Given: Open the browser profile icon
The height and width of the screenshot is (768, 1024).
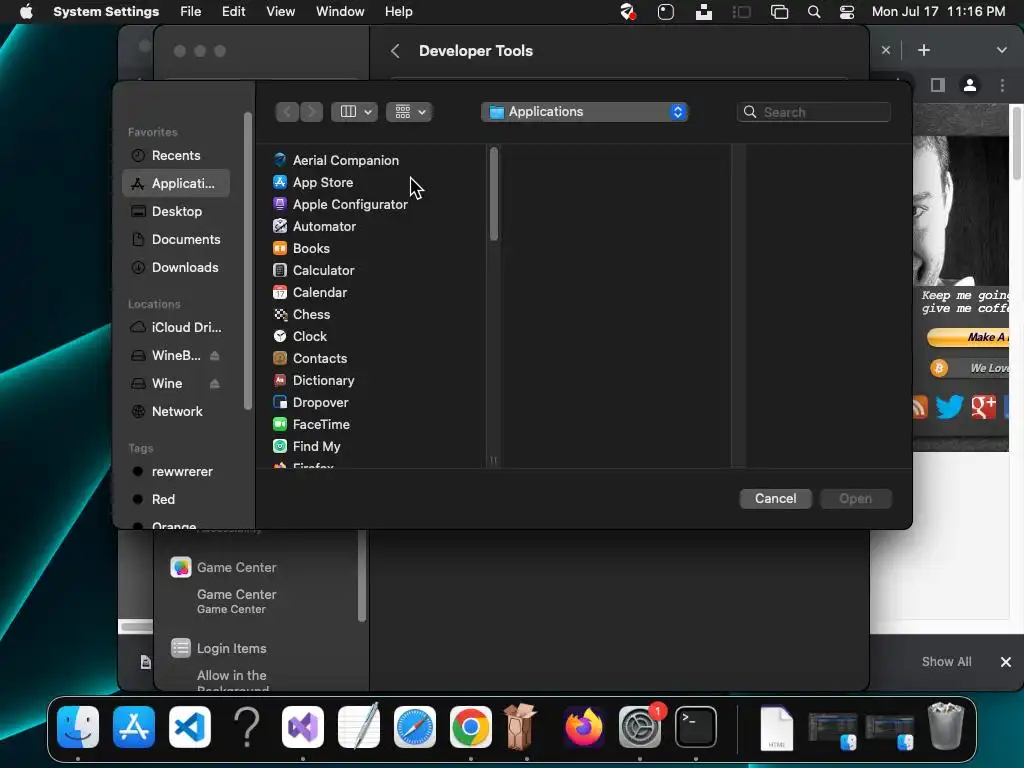Looking at the screenshot, I should coord(970,85).
